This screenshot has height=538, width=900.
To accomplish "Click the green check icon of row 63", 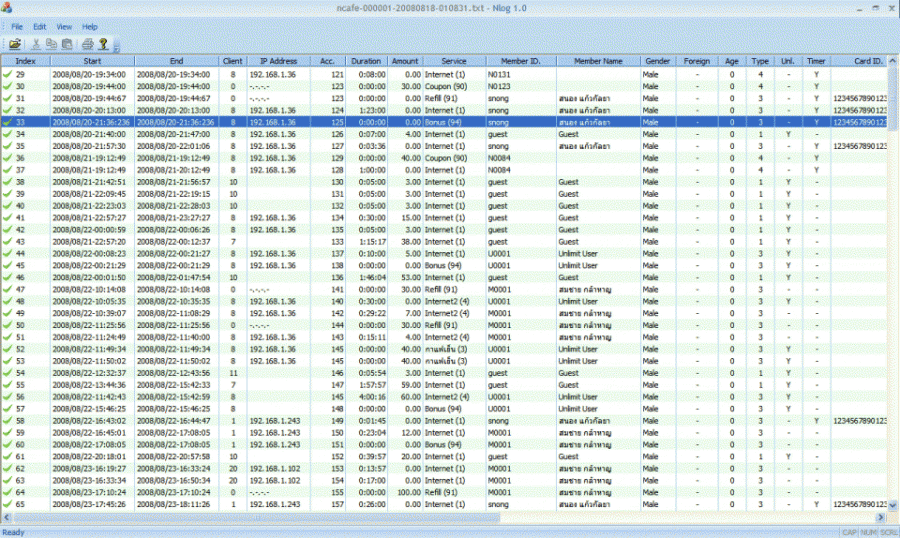I will [7, 480].
